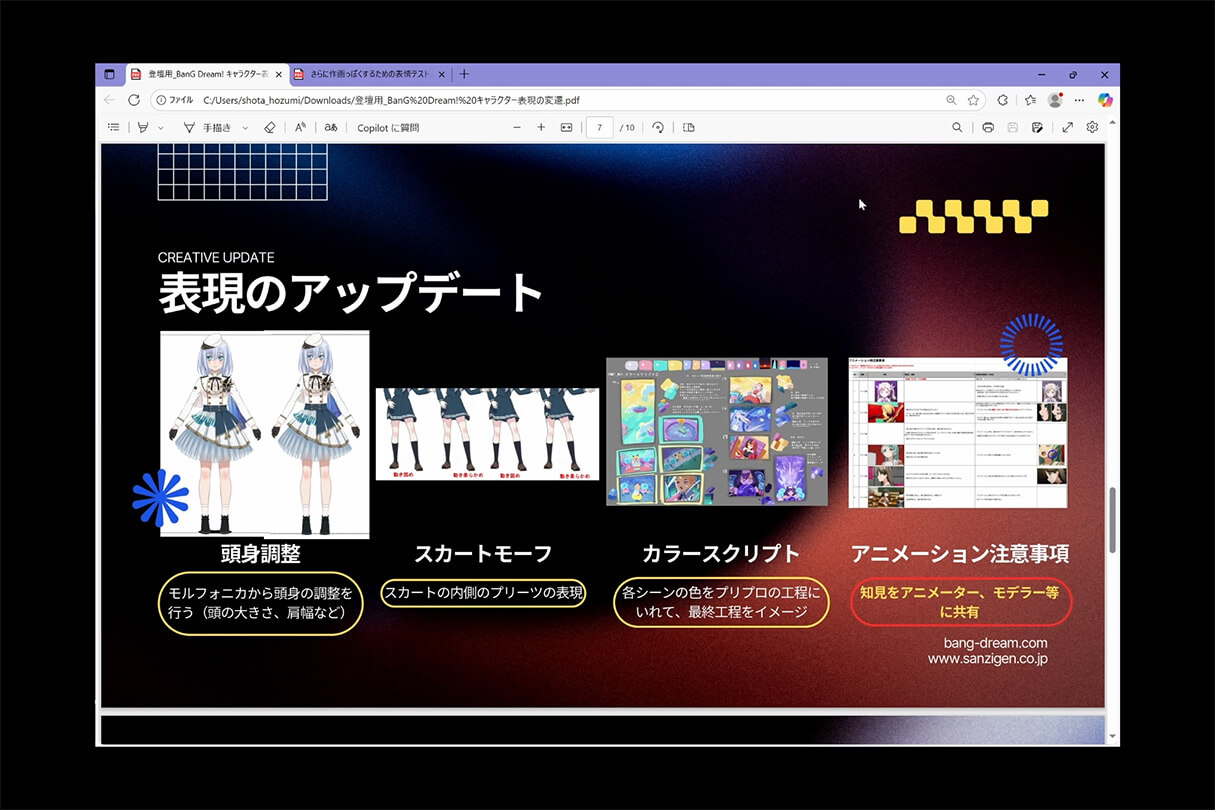Image resolution: width=1215 pixels, height=810 pixels.
Task: Rotate the PDF page
Action: (658, 127)
